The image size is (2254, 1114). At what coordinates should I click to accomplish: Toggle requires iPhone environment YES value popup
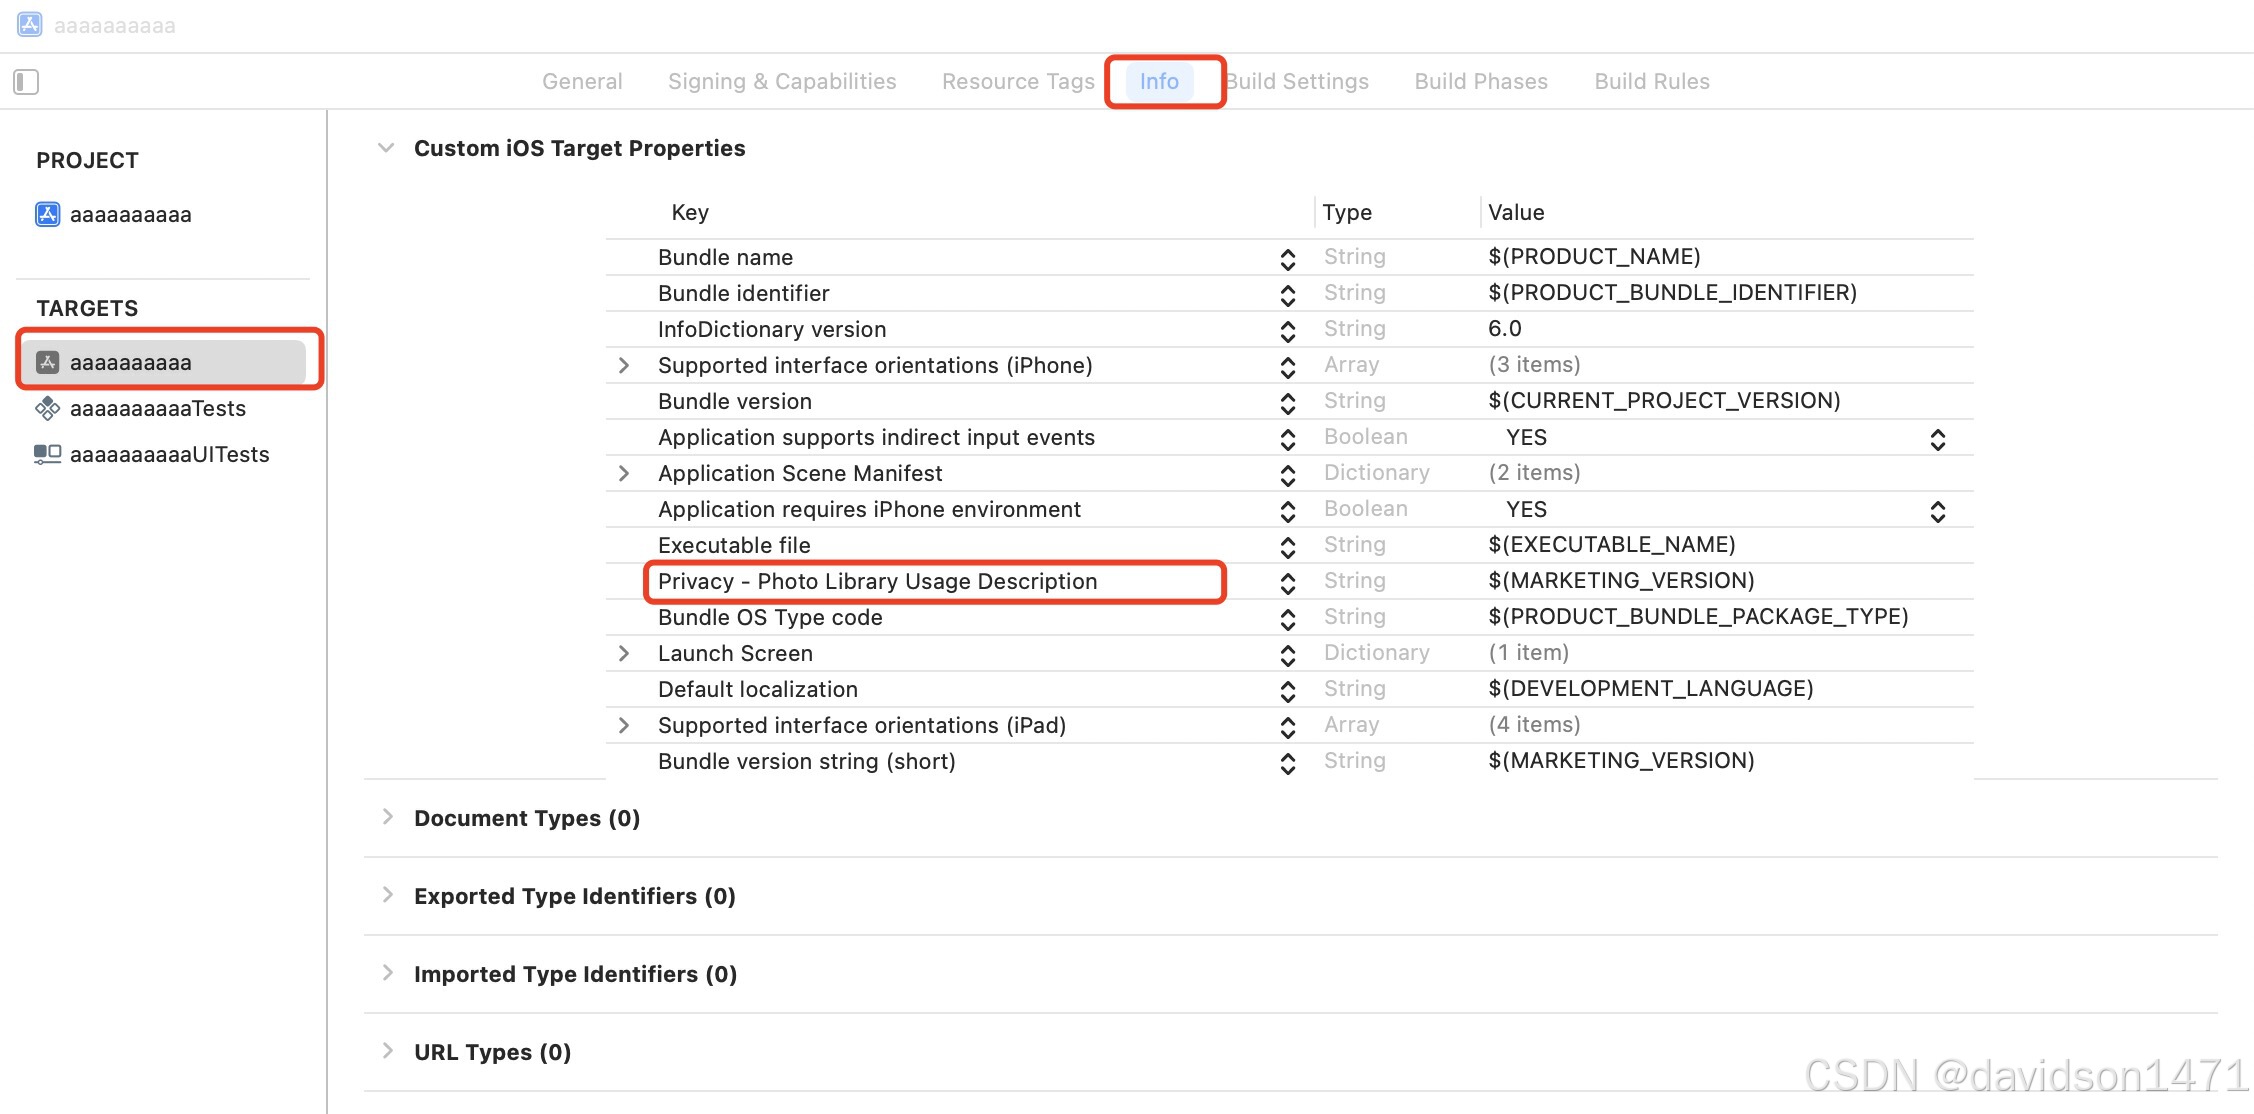coord(1937,510)
